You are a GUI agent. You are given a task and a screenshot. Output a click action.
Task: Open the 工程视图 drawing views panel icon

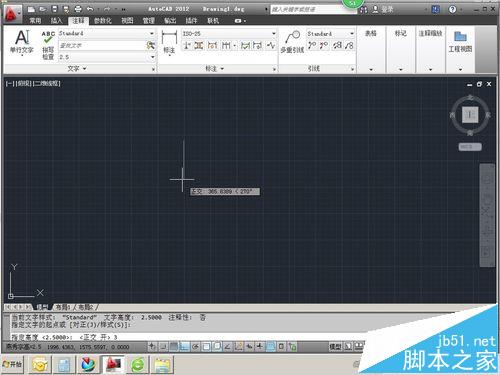point(460,42)
